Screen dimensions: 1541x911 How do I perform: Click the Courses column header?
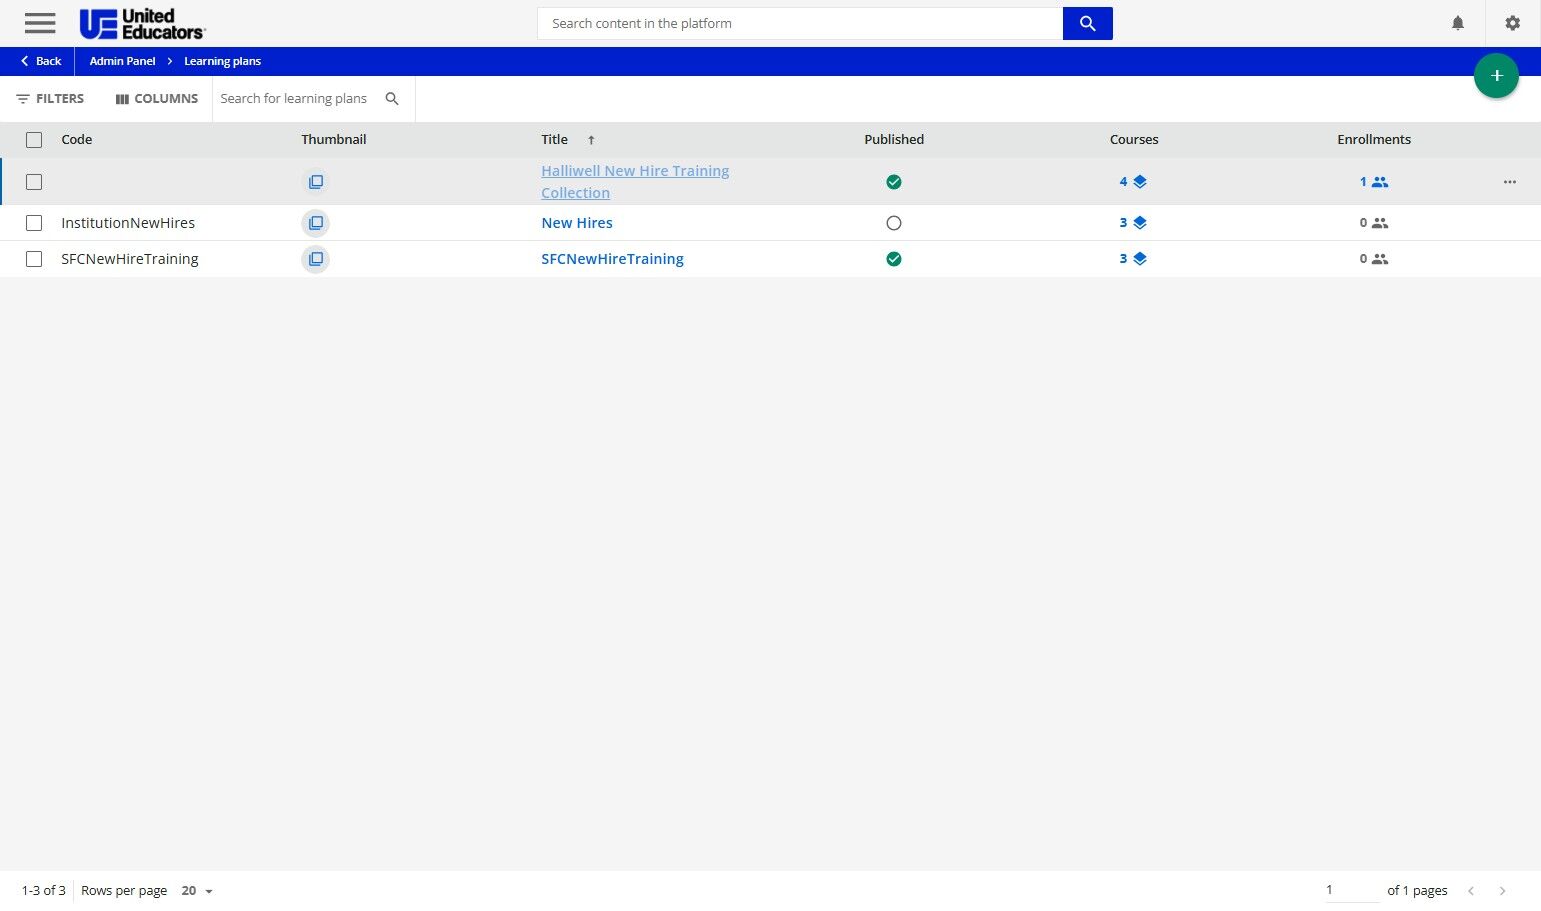pos(1134,140)
